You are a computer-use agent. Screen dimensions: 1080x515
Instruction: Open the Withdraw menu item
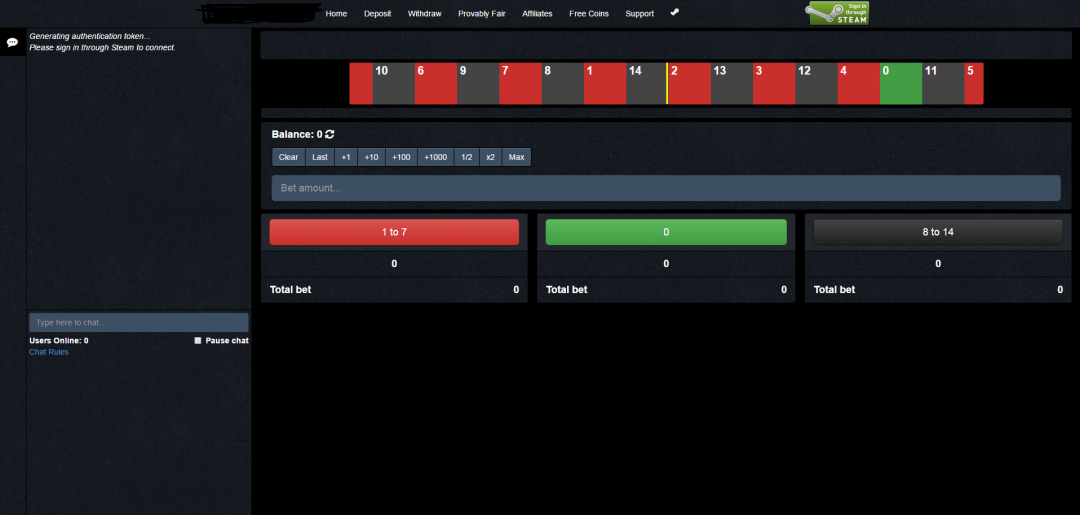click(424, 14)
